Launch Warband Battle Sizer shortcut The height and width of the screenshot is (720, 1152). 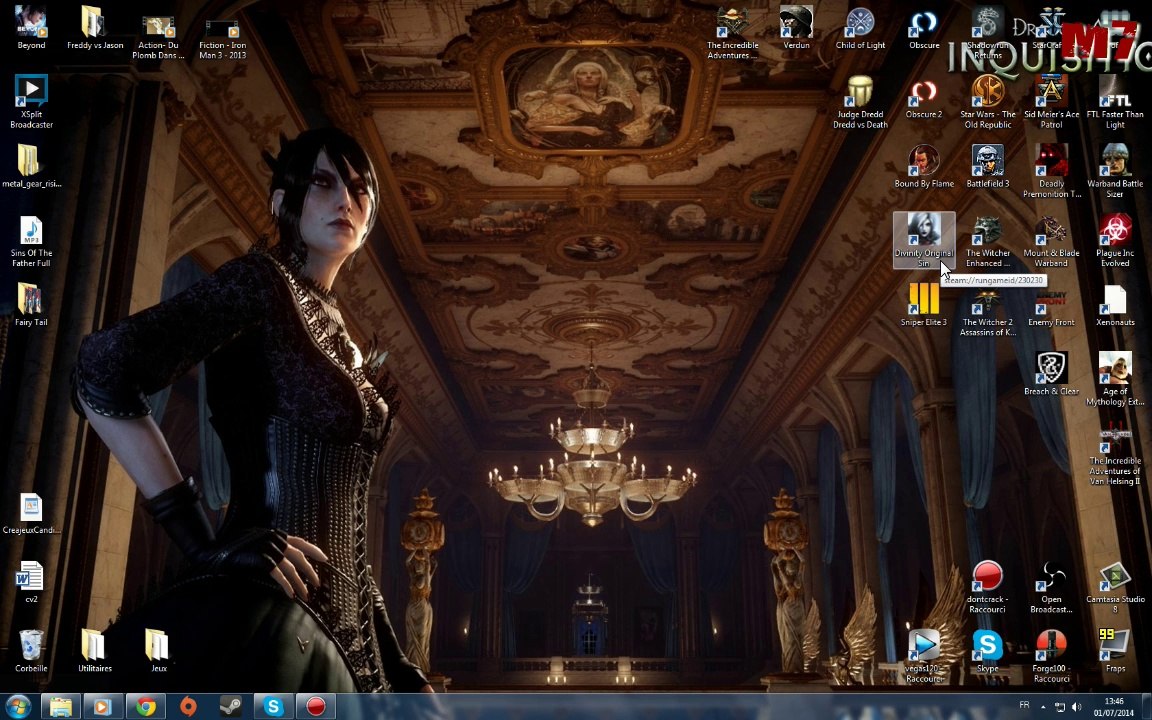point(1115,170)
